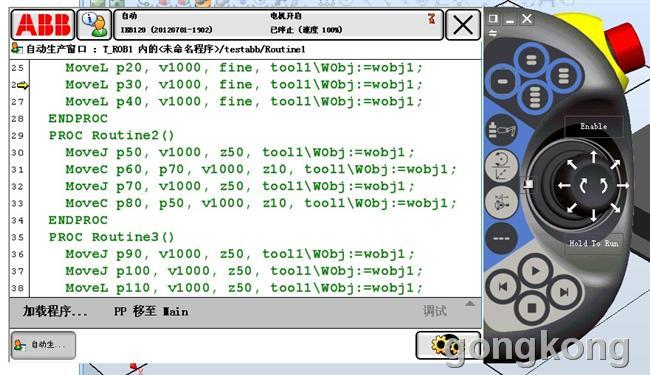This screenshot has height=375, width=650.
Task: Select PP 移至 Main option
Action: pyautogui.click(x=151, y=312)
